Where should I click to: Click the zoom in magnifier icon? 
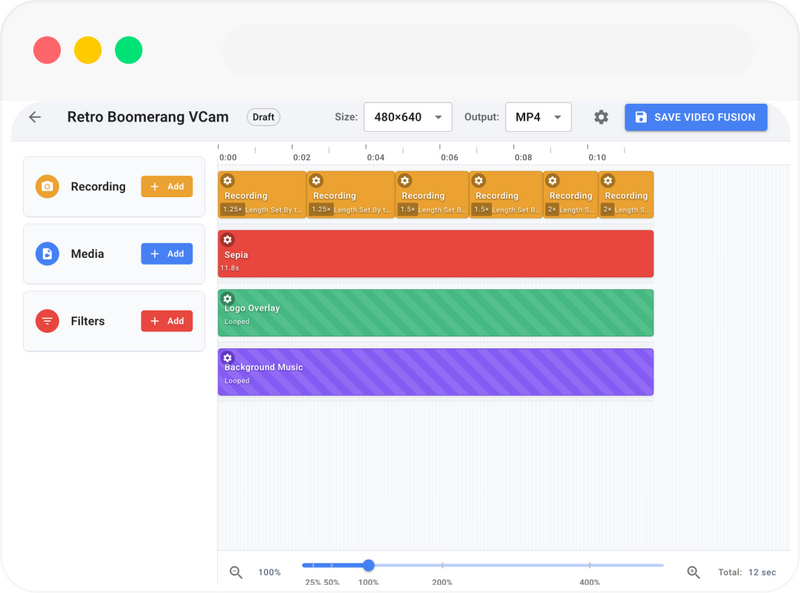(693, 572)
